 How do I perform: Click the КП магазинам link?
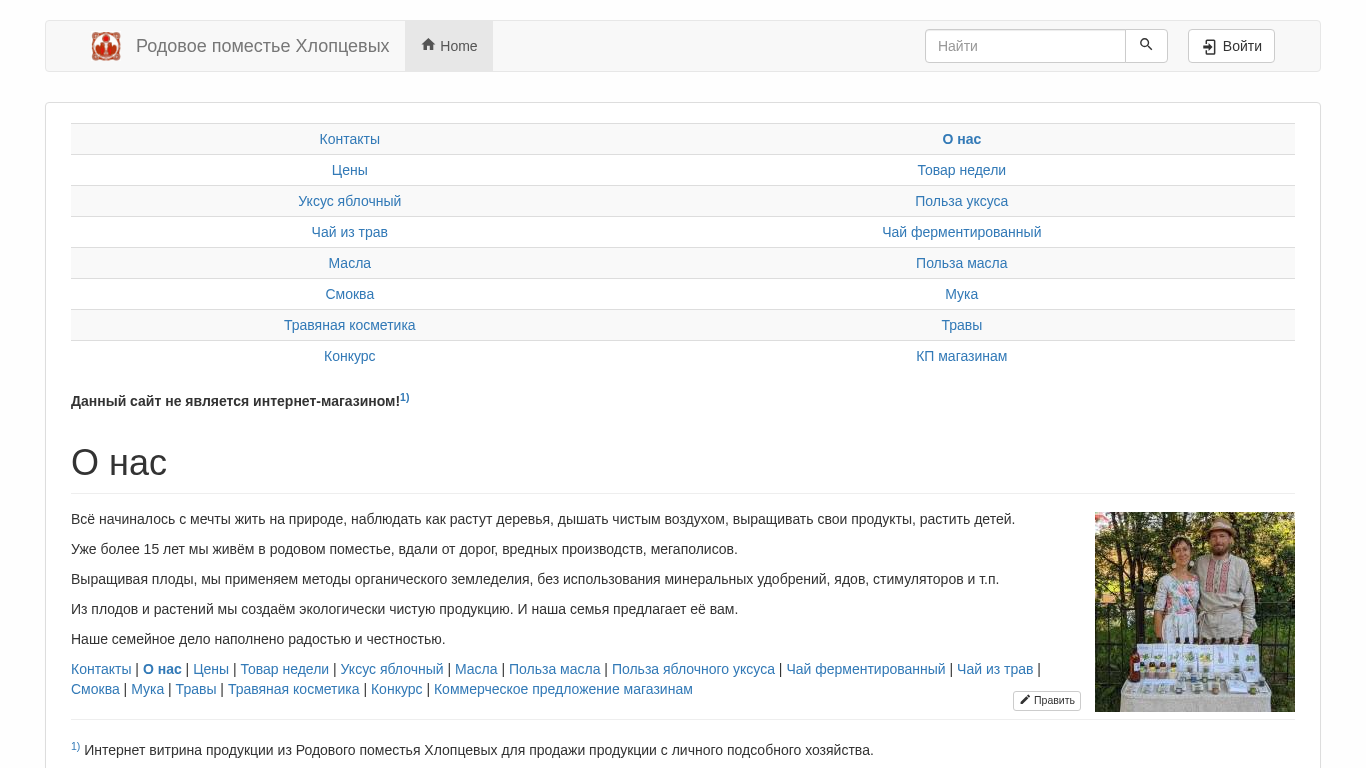pyautogui.click(x=961, y=356)
